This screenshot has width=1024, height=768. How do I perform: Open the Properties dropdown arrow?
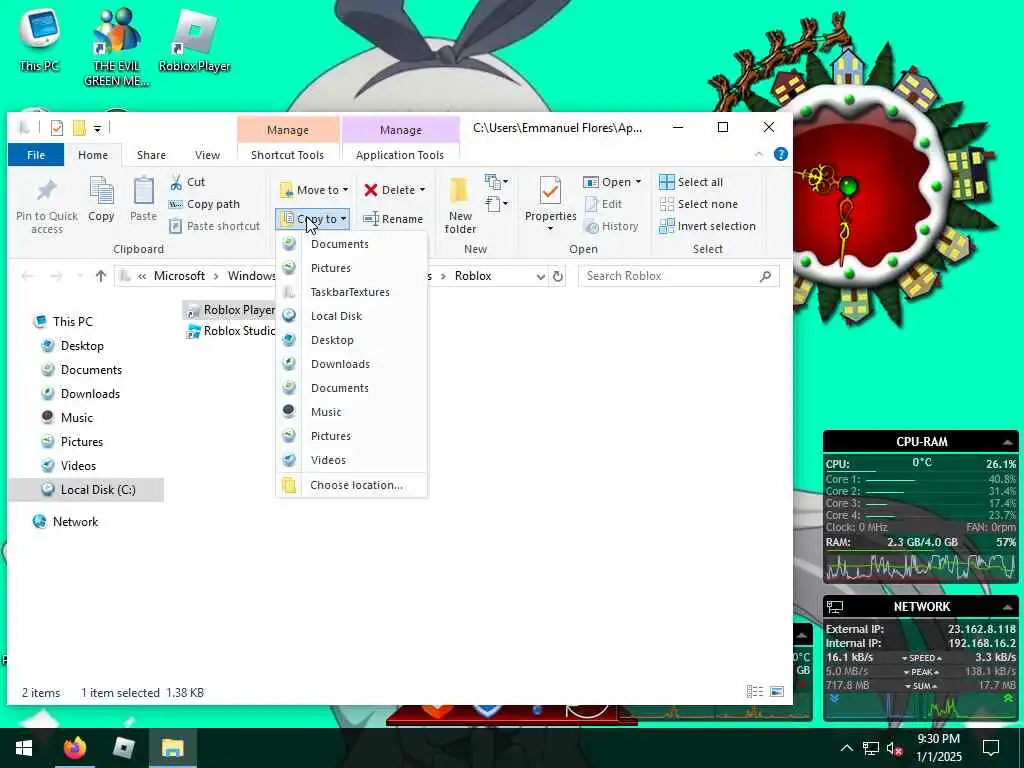[550, 229]
